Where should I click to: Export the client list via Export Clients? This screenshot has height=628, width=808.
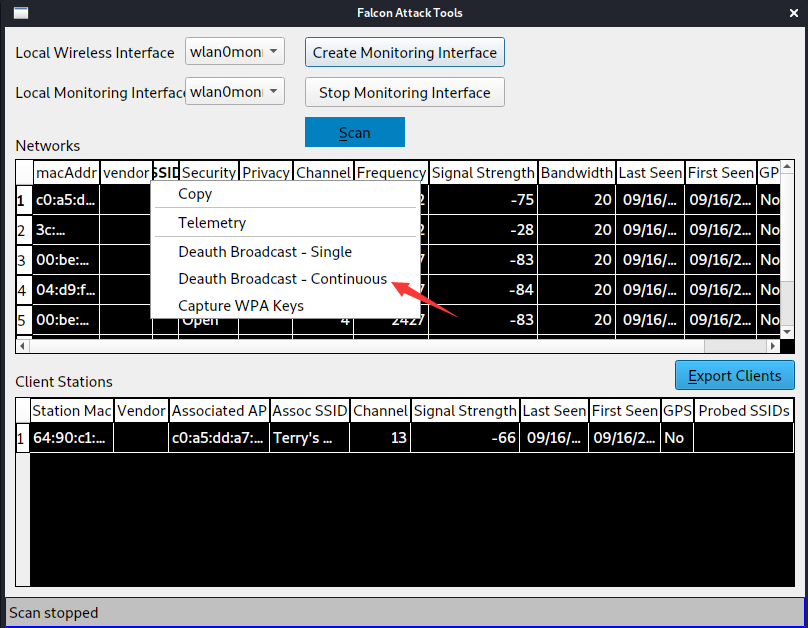click(735, 376)
